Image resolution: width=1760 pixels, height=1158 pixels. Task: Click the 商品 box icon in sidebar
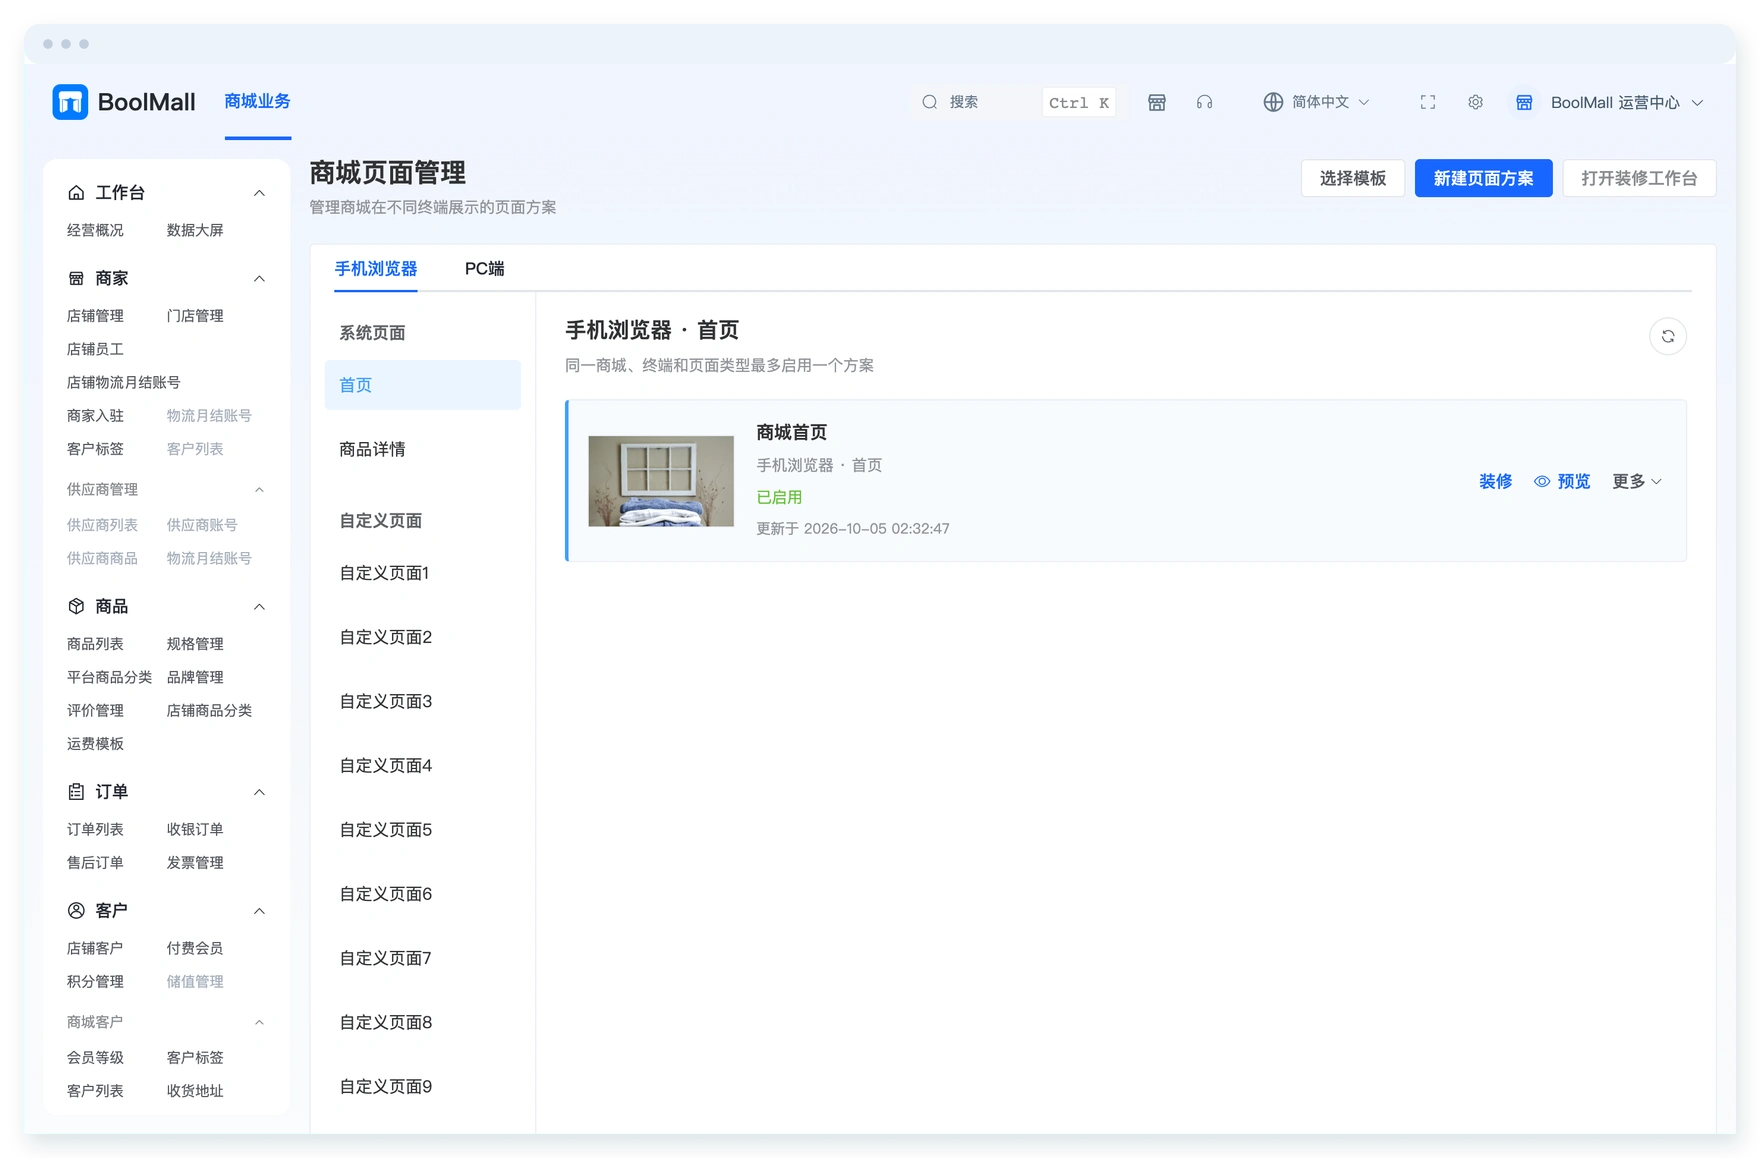[76, 606]
